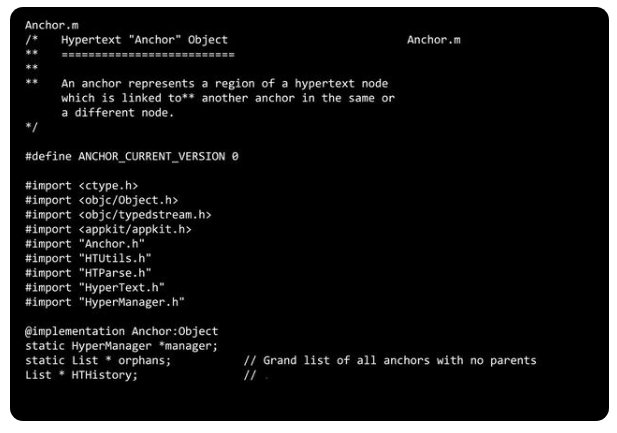
Task: Click the "Anchor.h" import line
Action: 85,244
